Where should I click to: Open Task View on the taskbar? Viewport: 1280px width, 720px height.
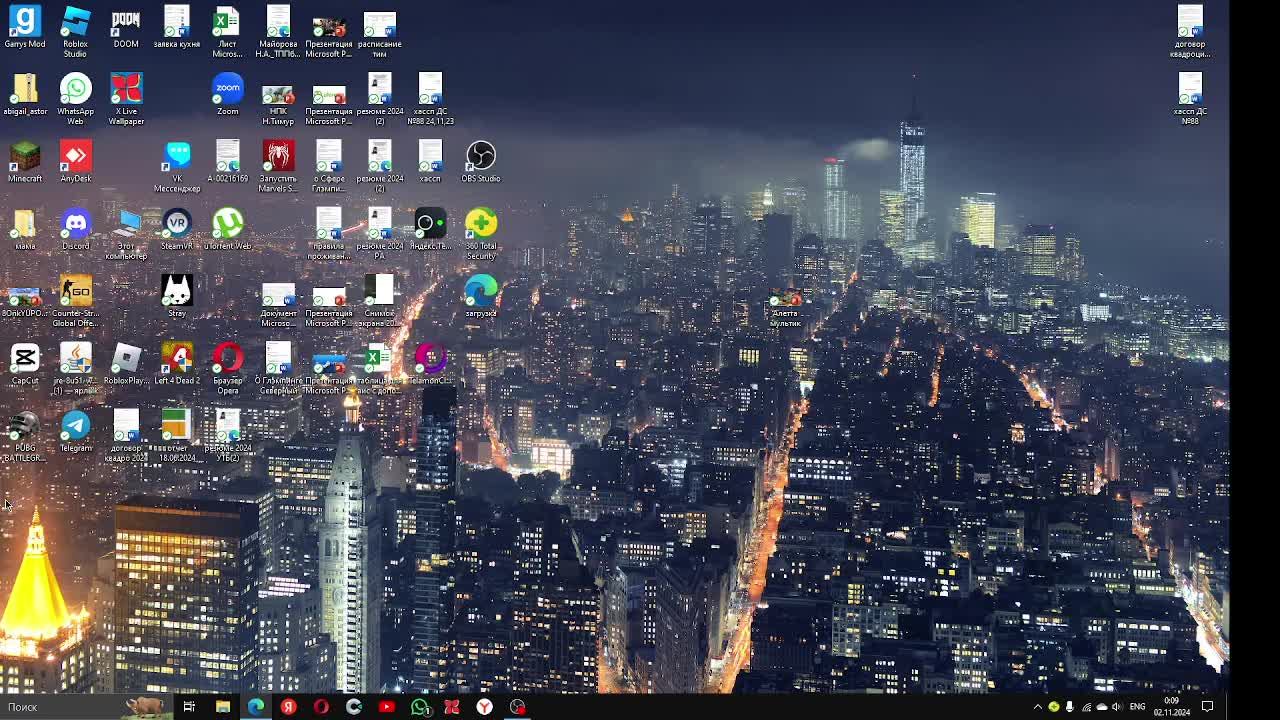[189, 707]
